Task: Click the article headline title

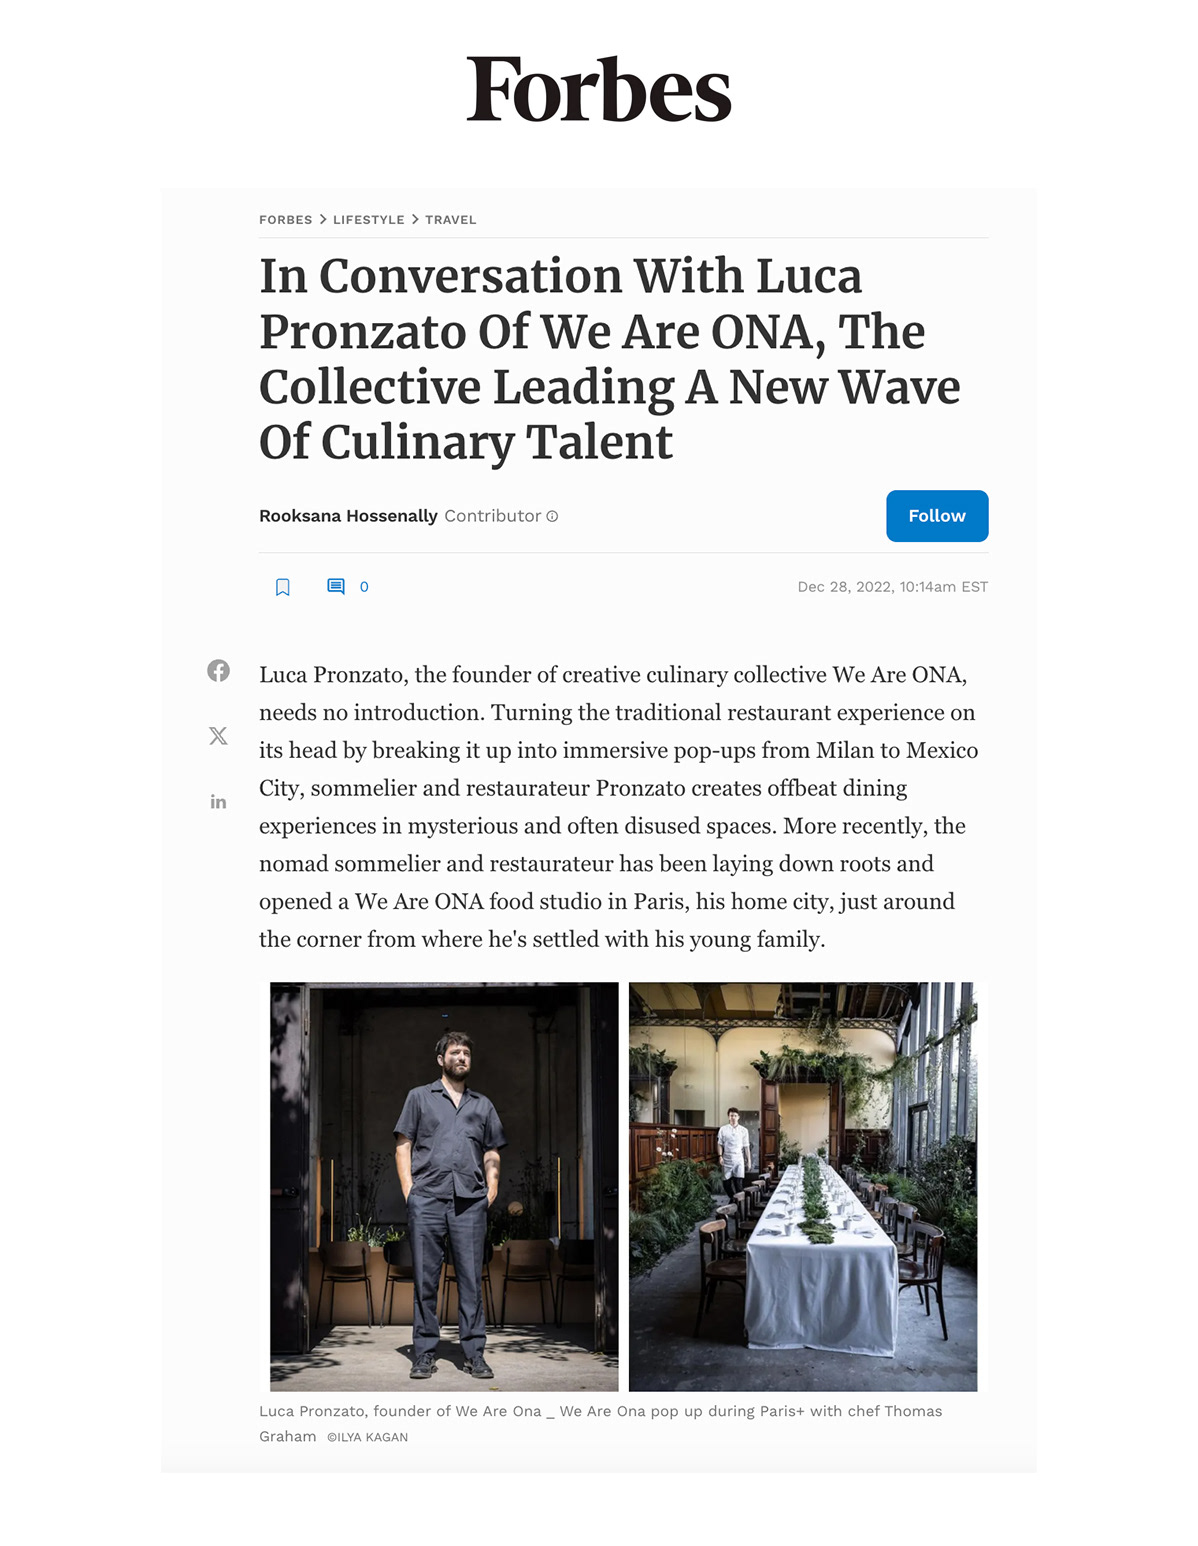Action: [x=609, y=359]
